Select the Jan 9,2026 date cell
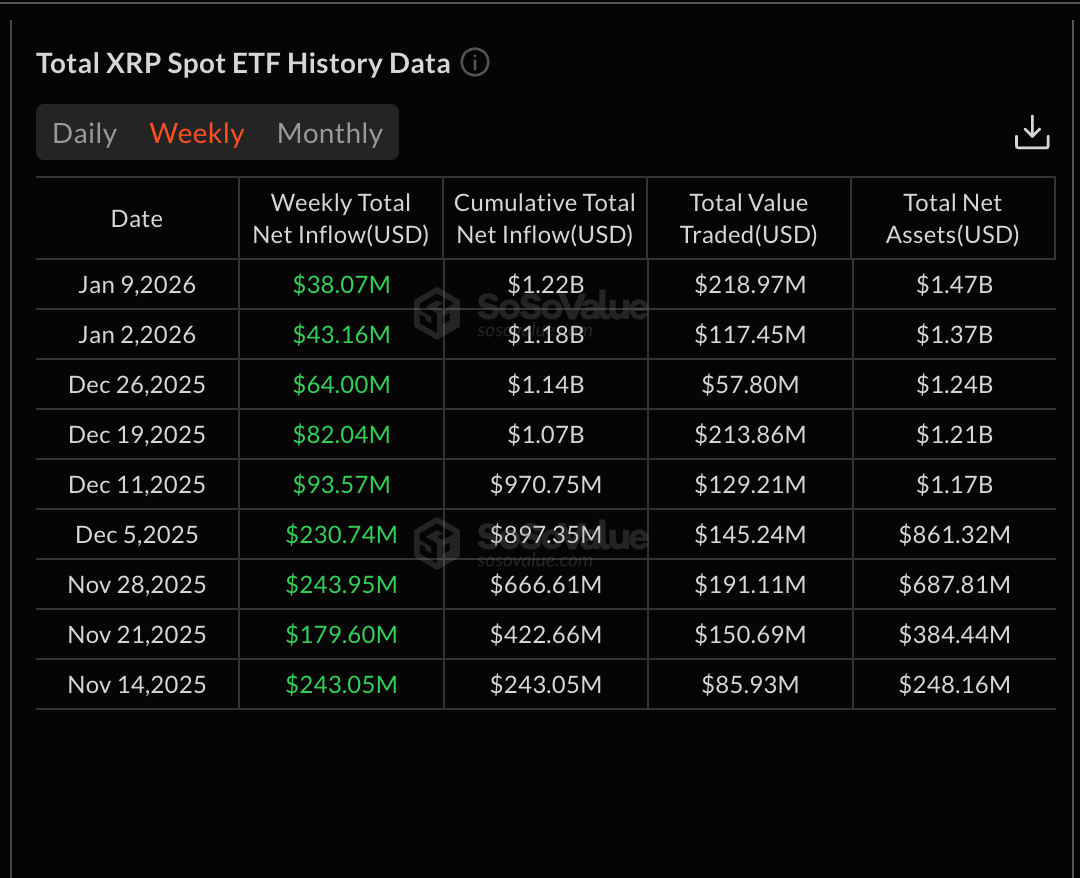The width and height of the screenshot is (1080, 878). [x=136, y=284]
